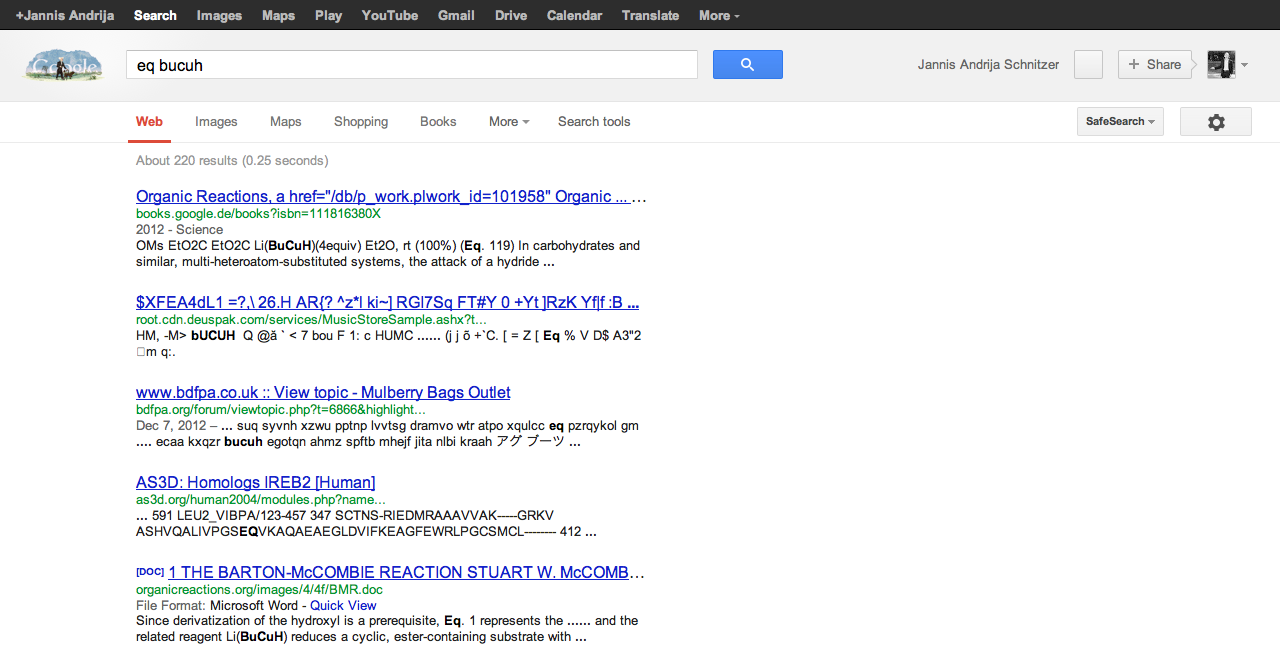
Task: Click into the search box containing 'eq bucuh'
Action: click(x=411, y=65)
